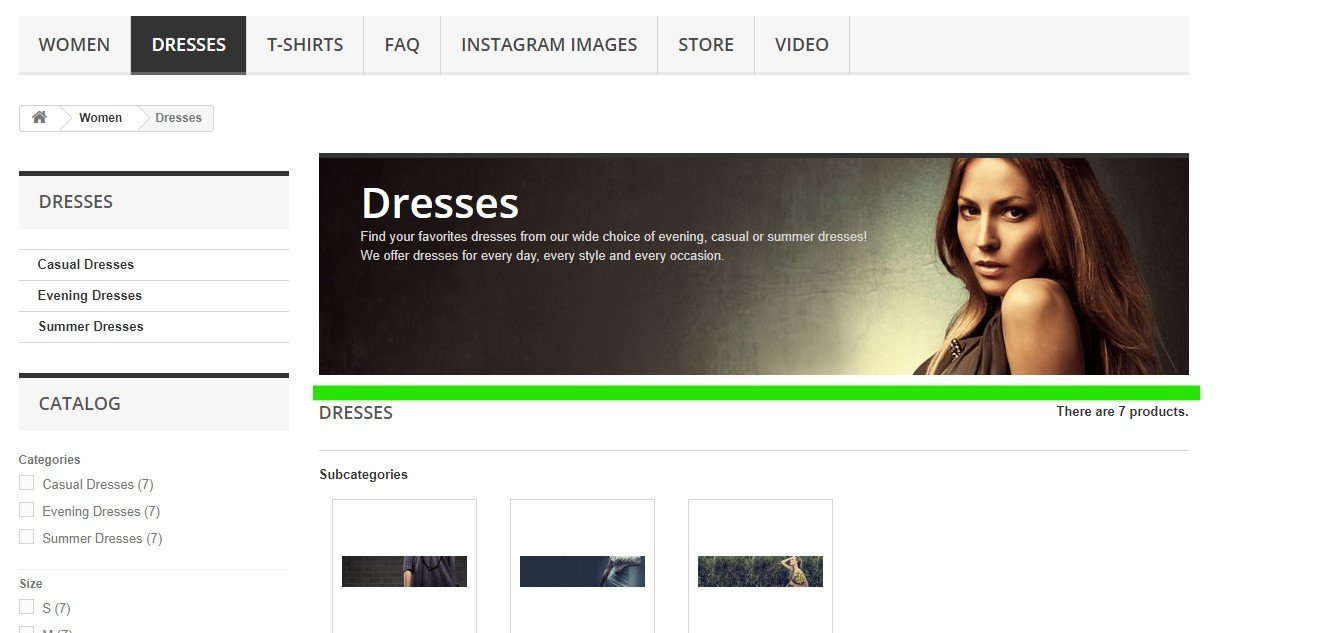Check the Evening Dresses (7) filter
This screenshot has height=633, width=1342.
(27, 510)
